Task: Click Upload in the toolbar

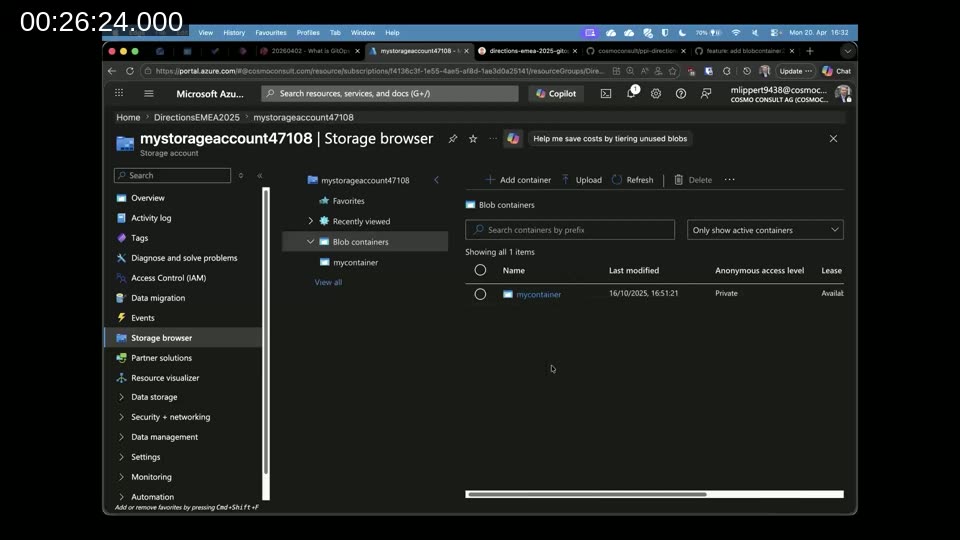Action: coord(582,180)
